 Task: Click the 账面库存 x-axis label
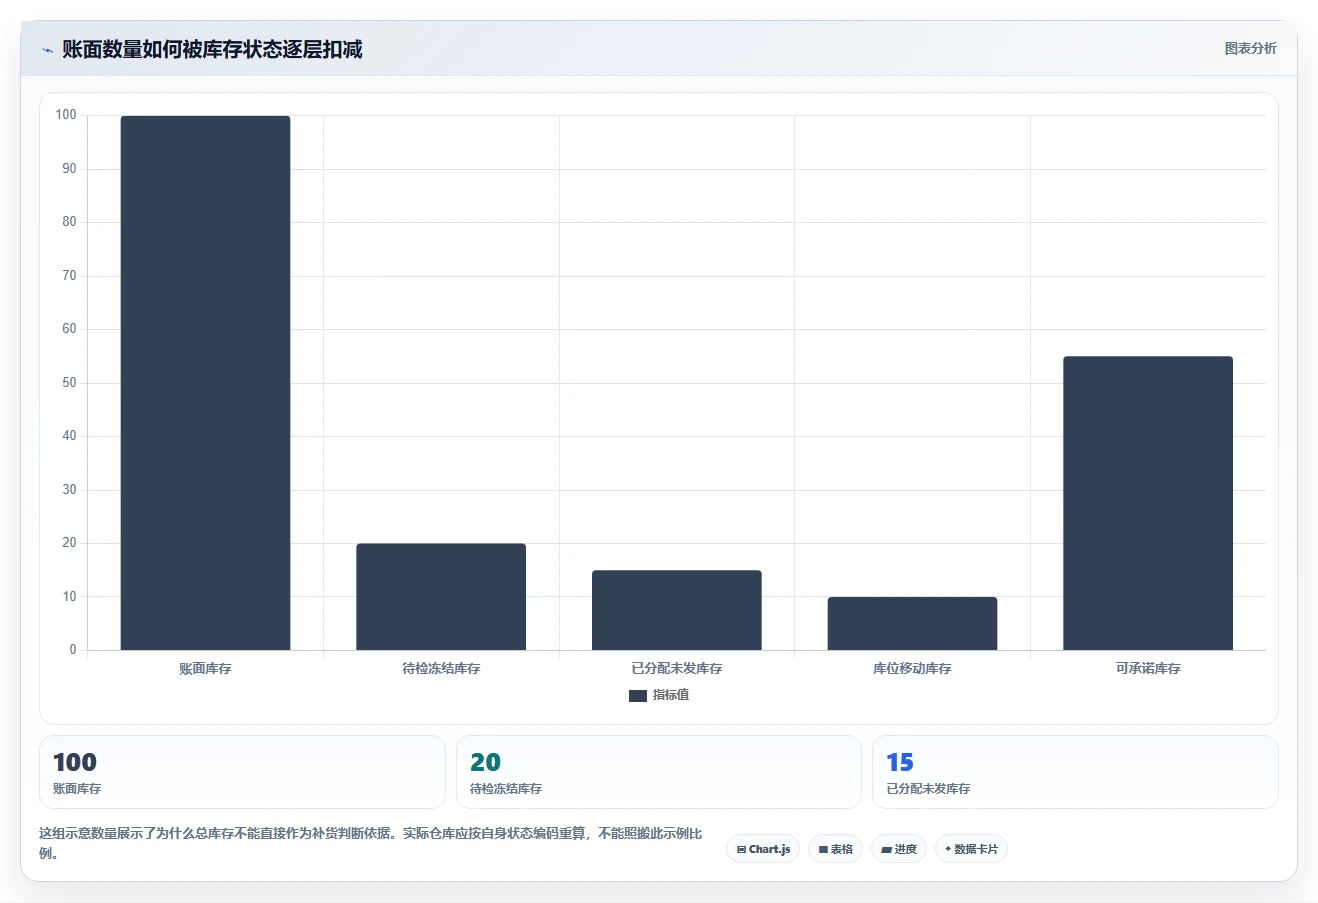[205, 668]
